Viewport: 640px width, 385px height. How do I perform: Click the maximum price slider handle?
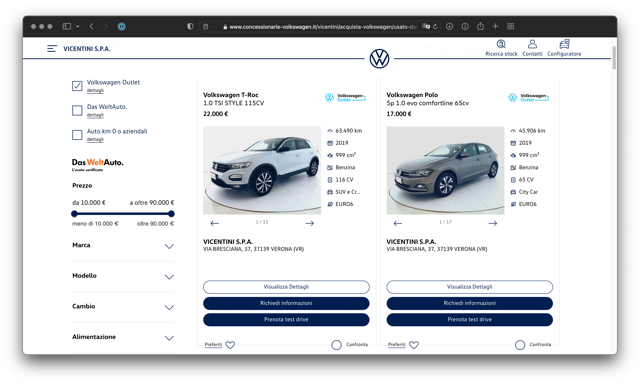tap(171, 214)
